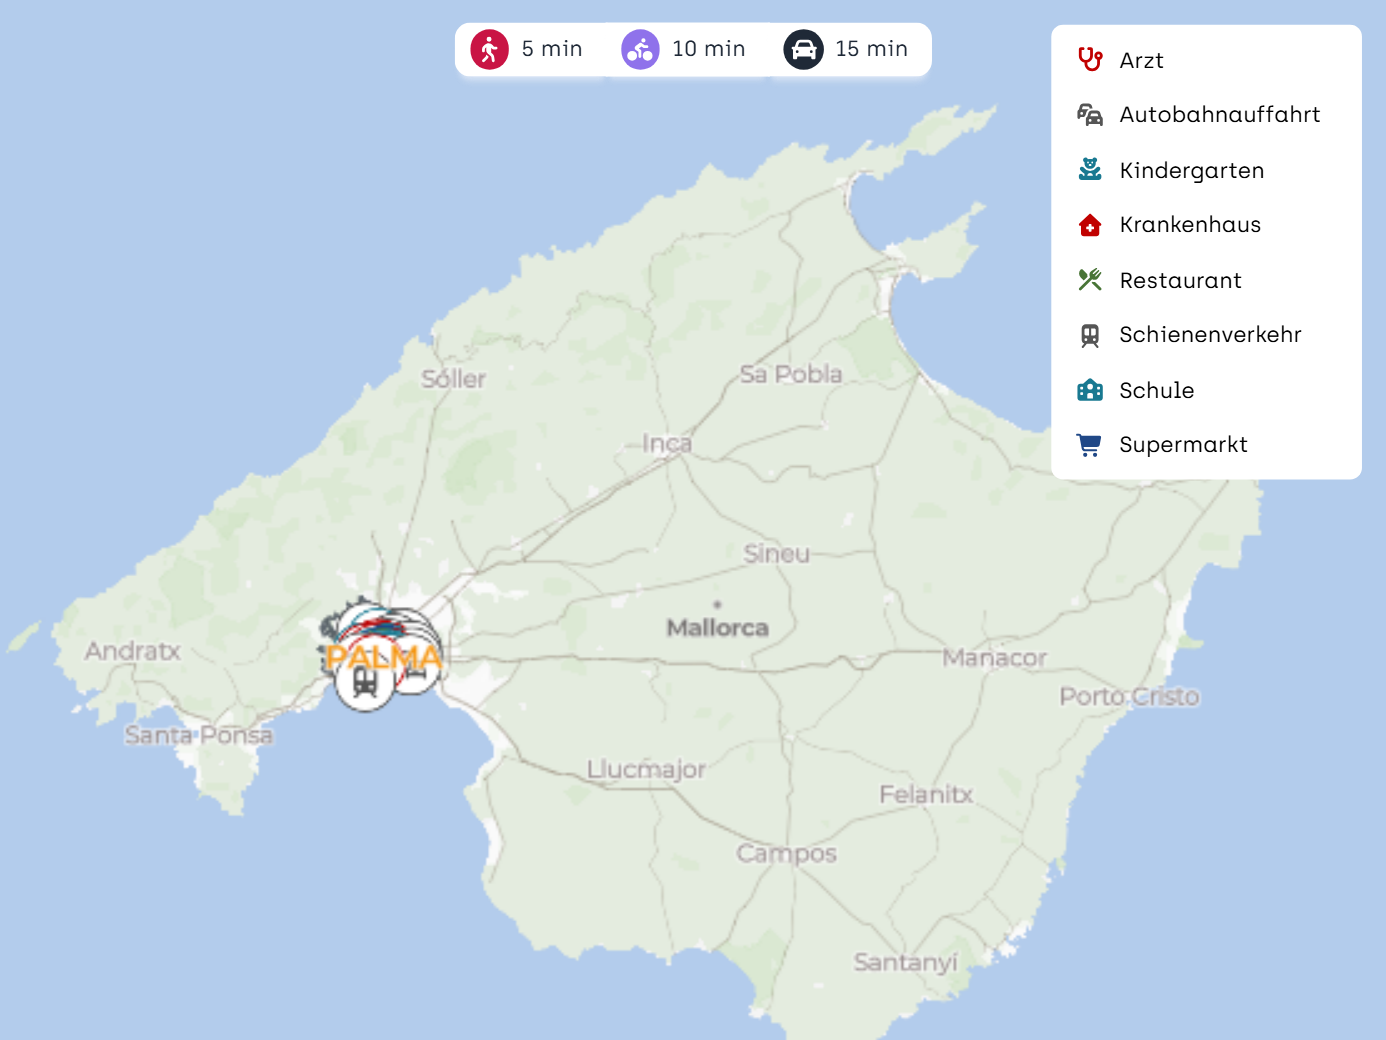
Task: Toggle the Schienenverkehr category label
Action: click(1210, 335)
